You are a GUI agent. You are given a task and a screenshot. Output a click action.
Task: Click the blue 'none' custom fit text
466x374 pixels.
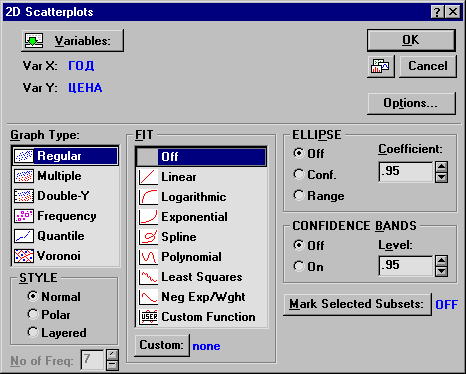(x=206, y=346)
